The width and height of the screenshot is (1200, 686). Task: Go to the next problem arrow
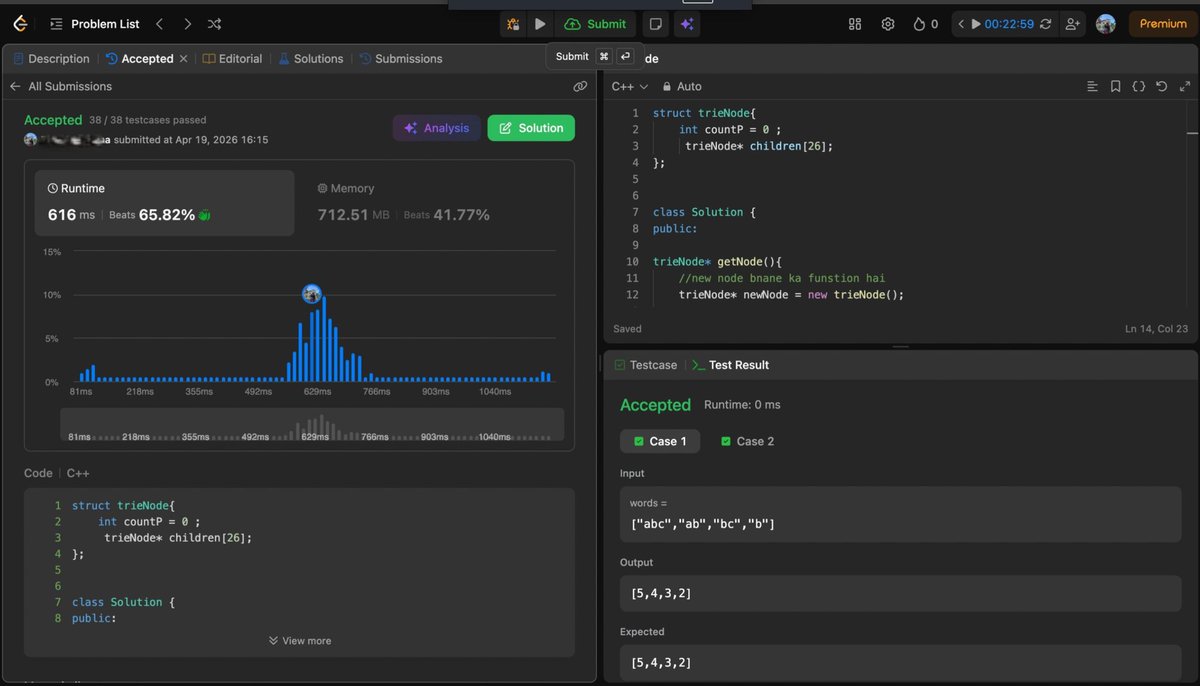187,24
